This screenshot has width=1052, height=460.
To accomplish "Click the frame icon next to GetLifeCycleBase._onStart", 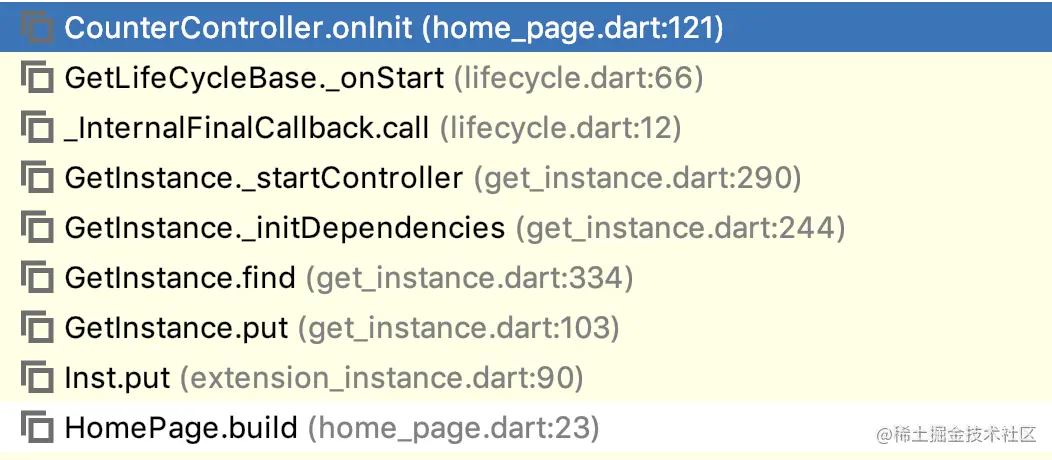I will coord(37,78).
